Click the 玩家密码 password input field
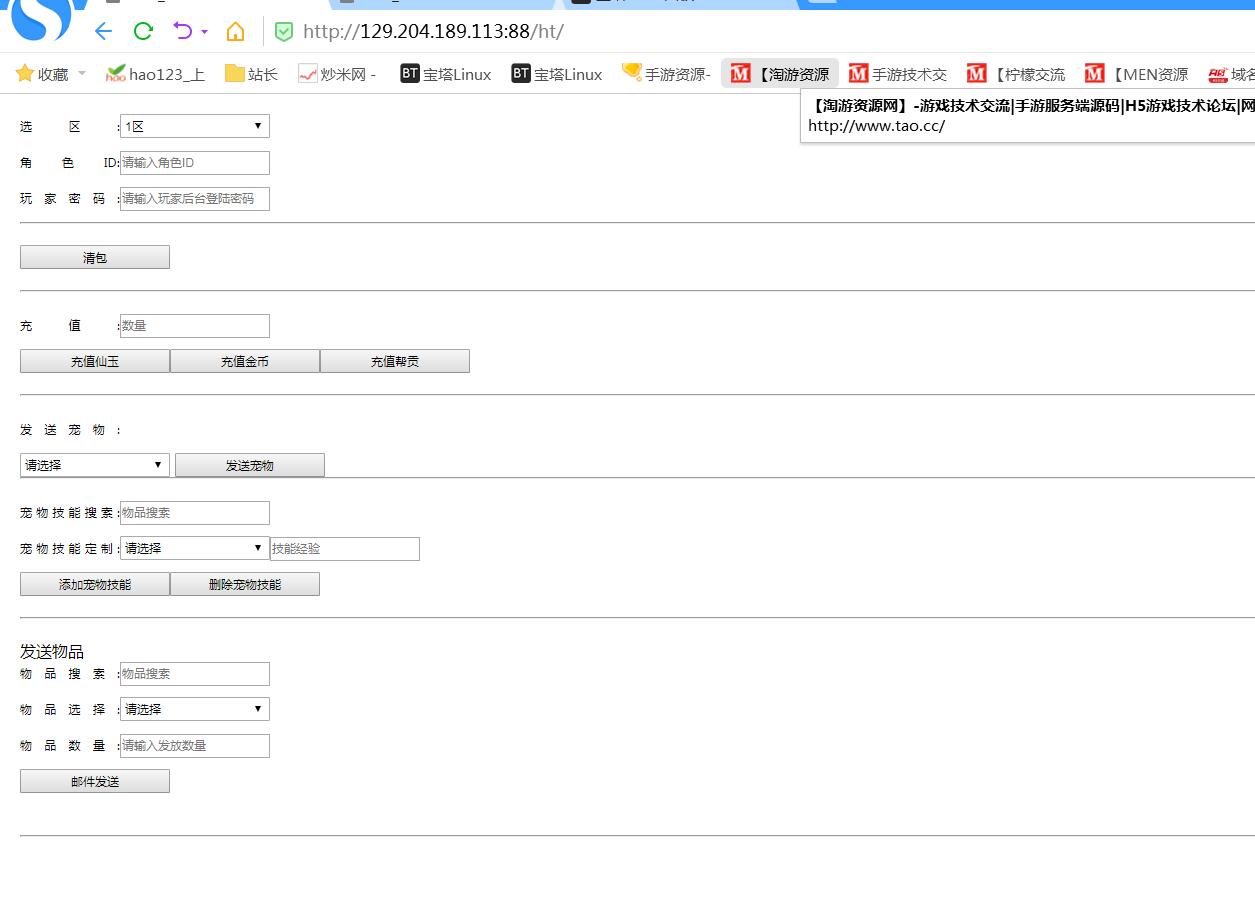 click(194, 199)
